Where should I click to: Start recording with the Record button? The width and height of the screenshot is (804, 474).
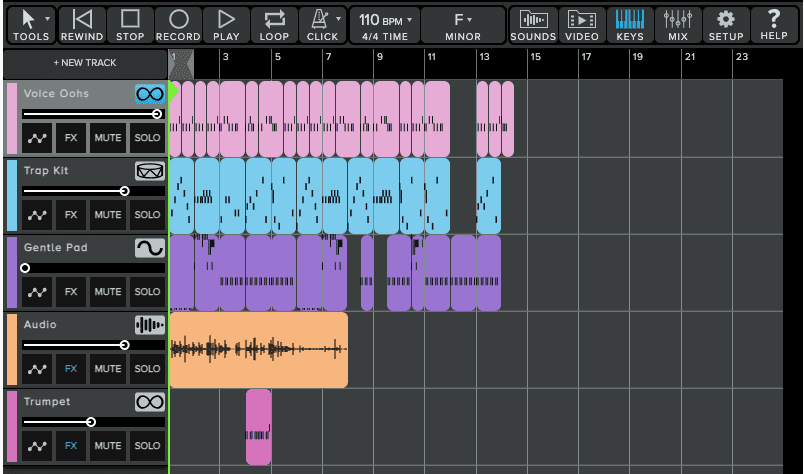[178, 24]
